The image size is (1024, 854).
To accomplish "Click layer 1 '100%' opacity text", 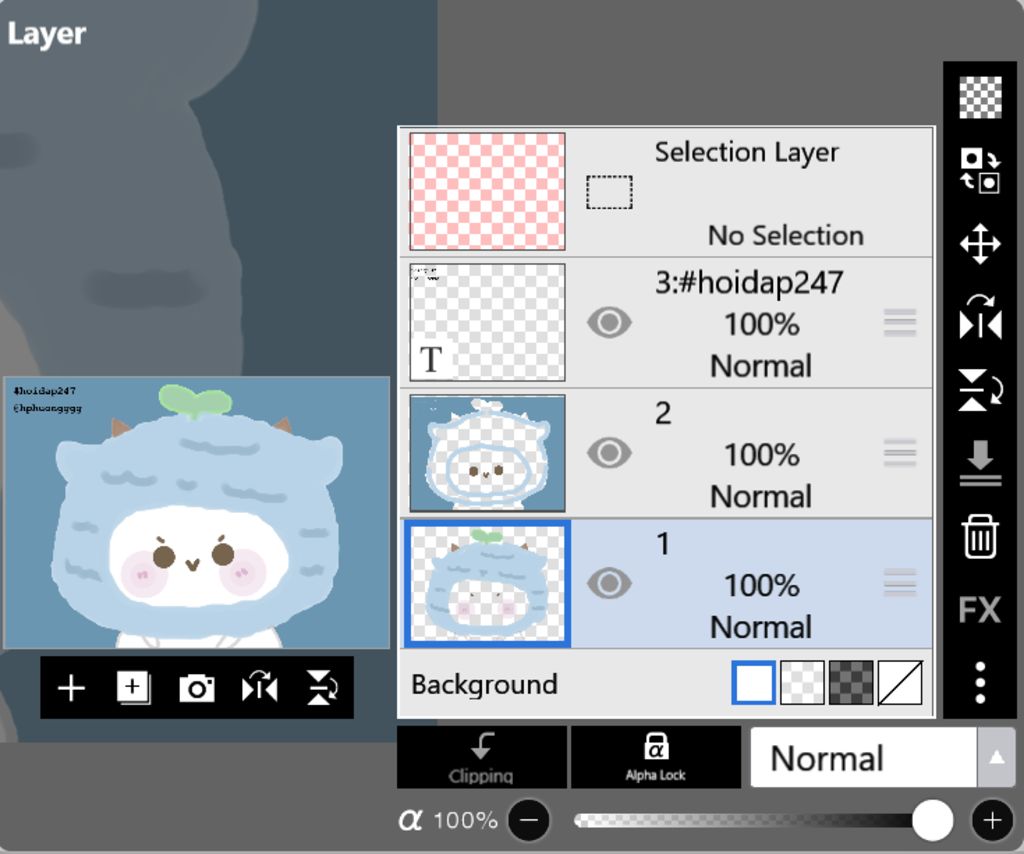I will [761, 586].
